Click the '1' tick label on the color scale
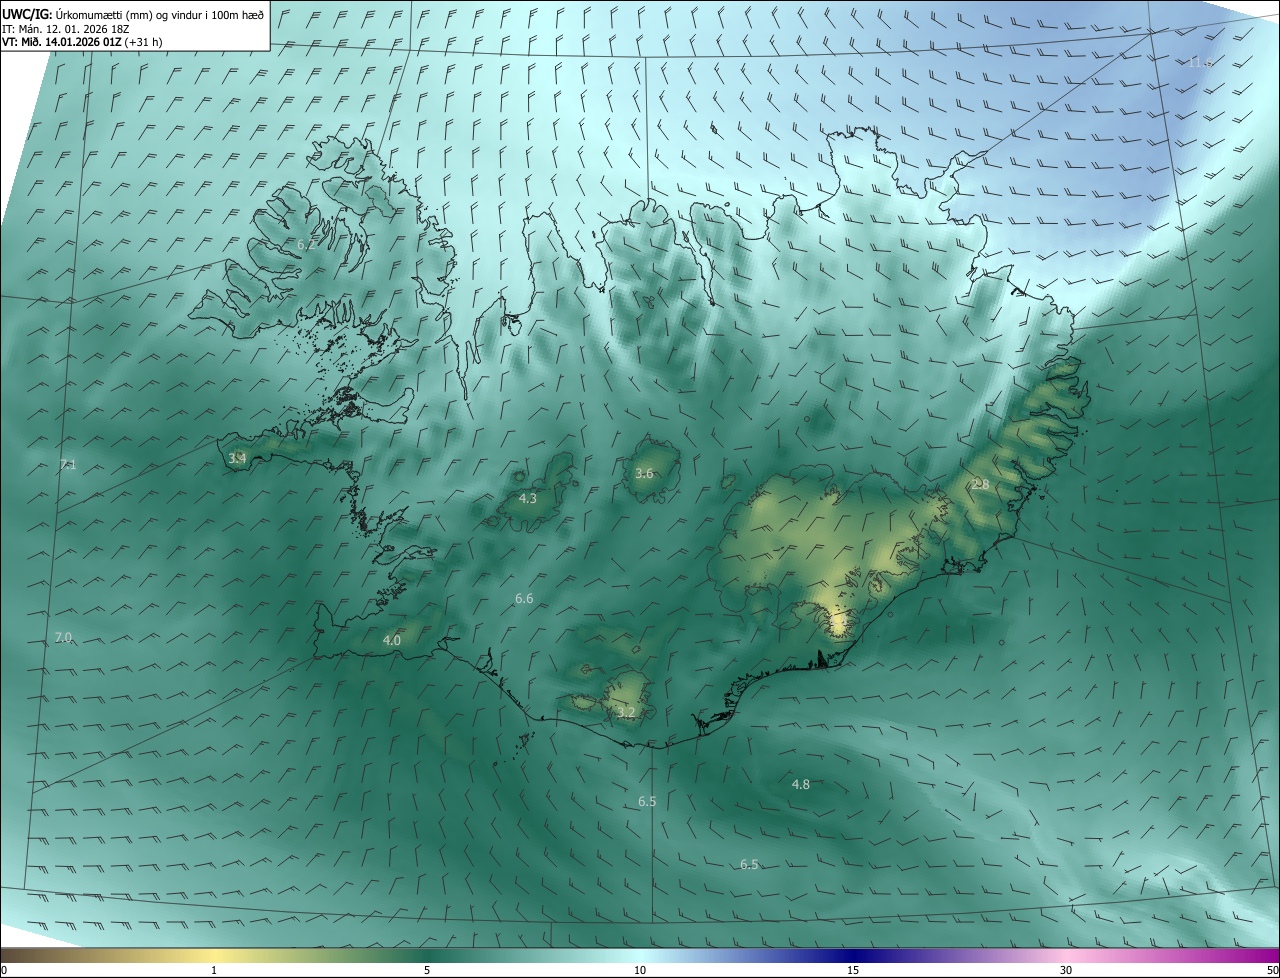This screenshot has width=1280, height=978. 214,970
